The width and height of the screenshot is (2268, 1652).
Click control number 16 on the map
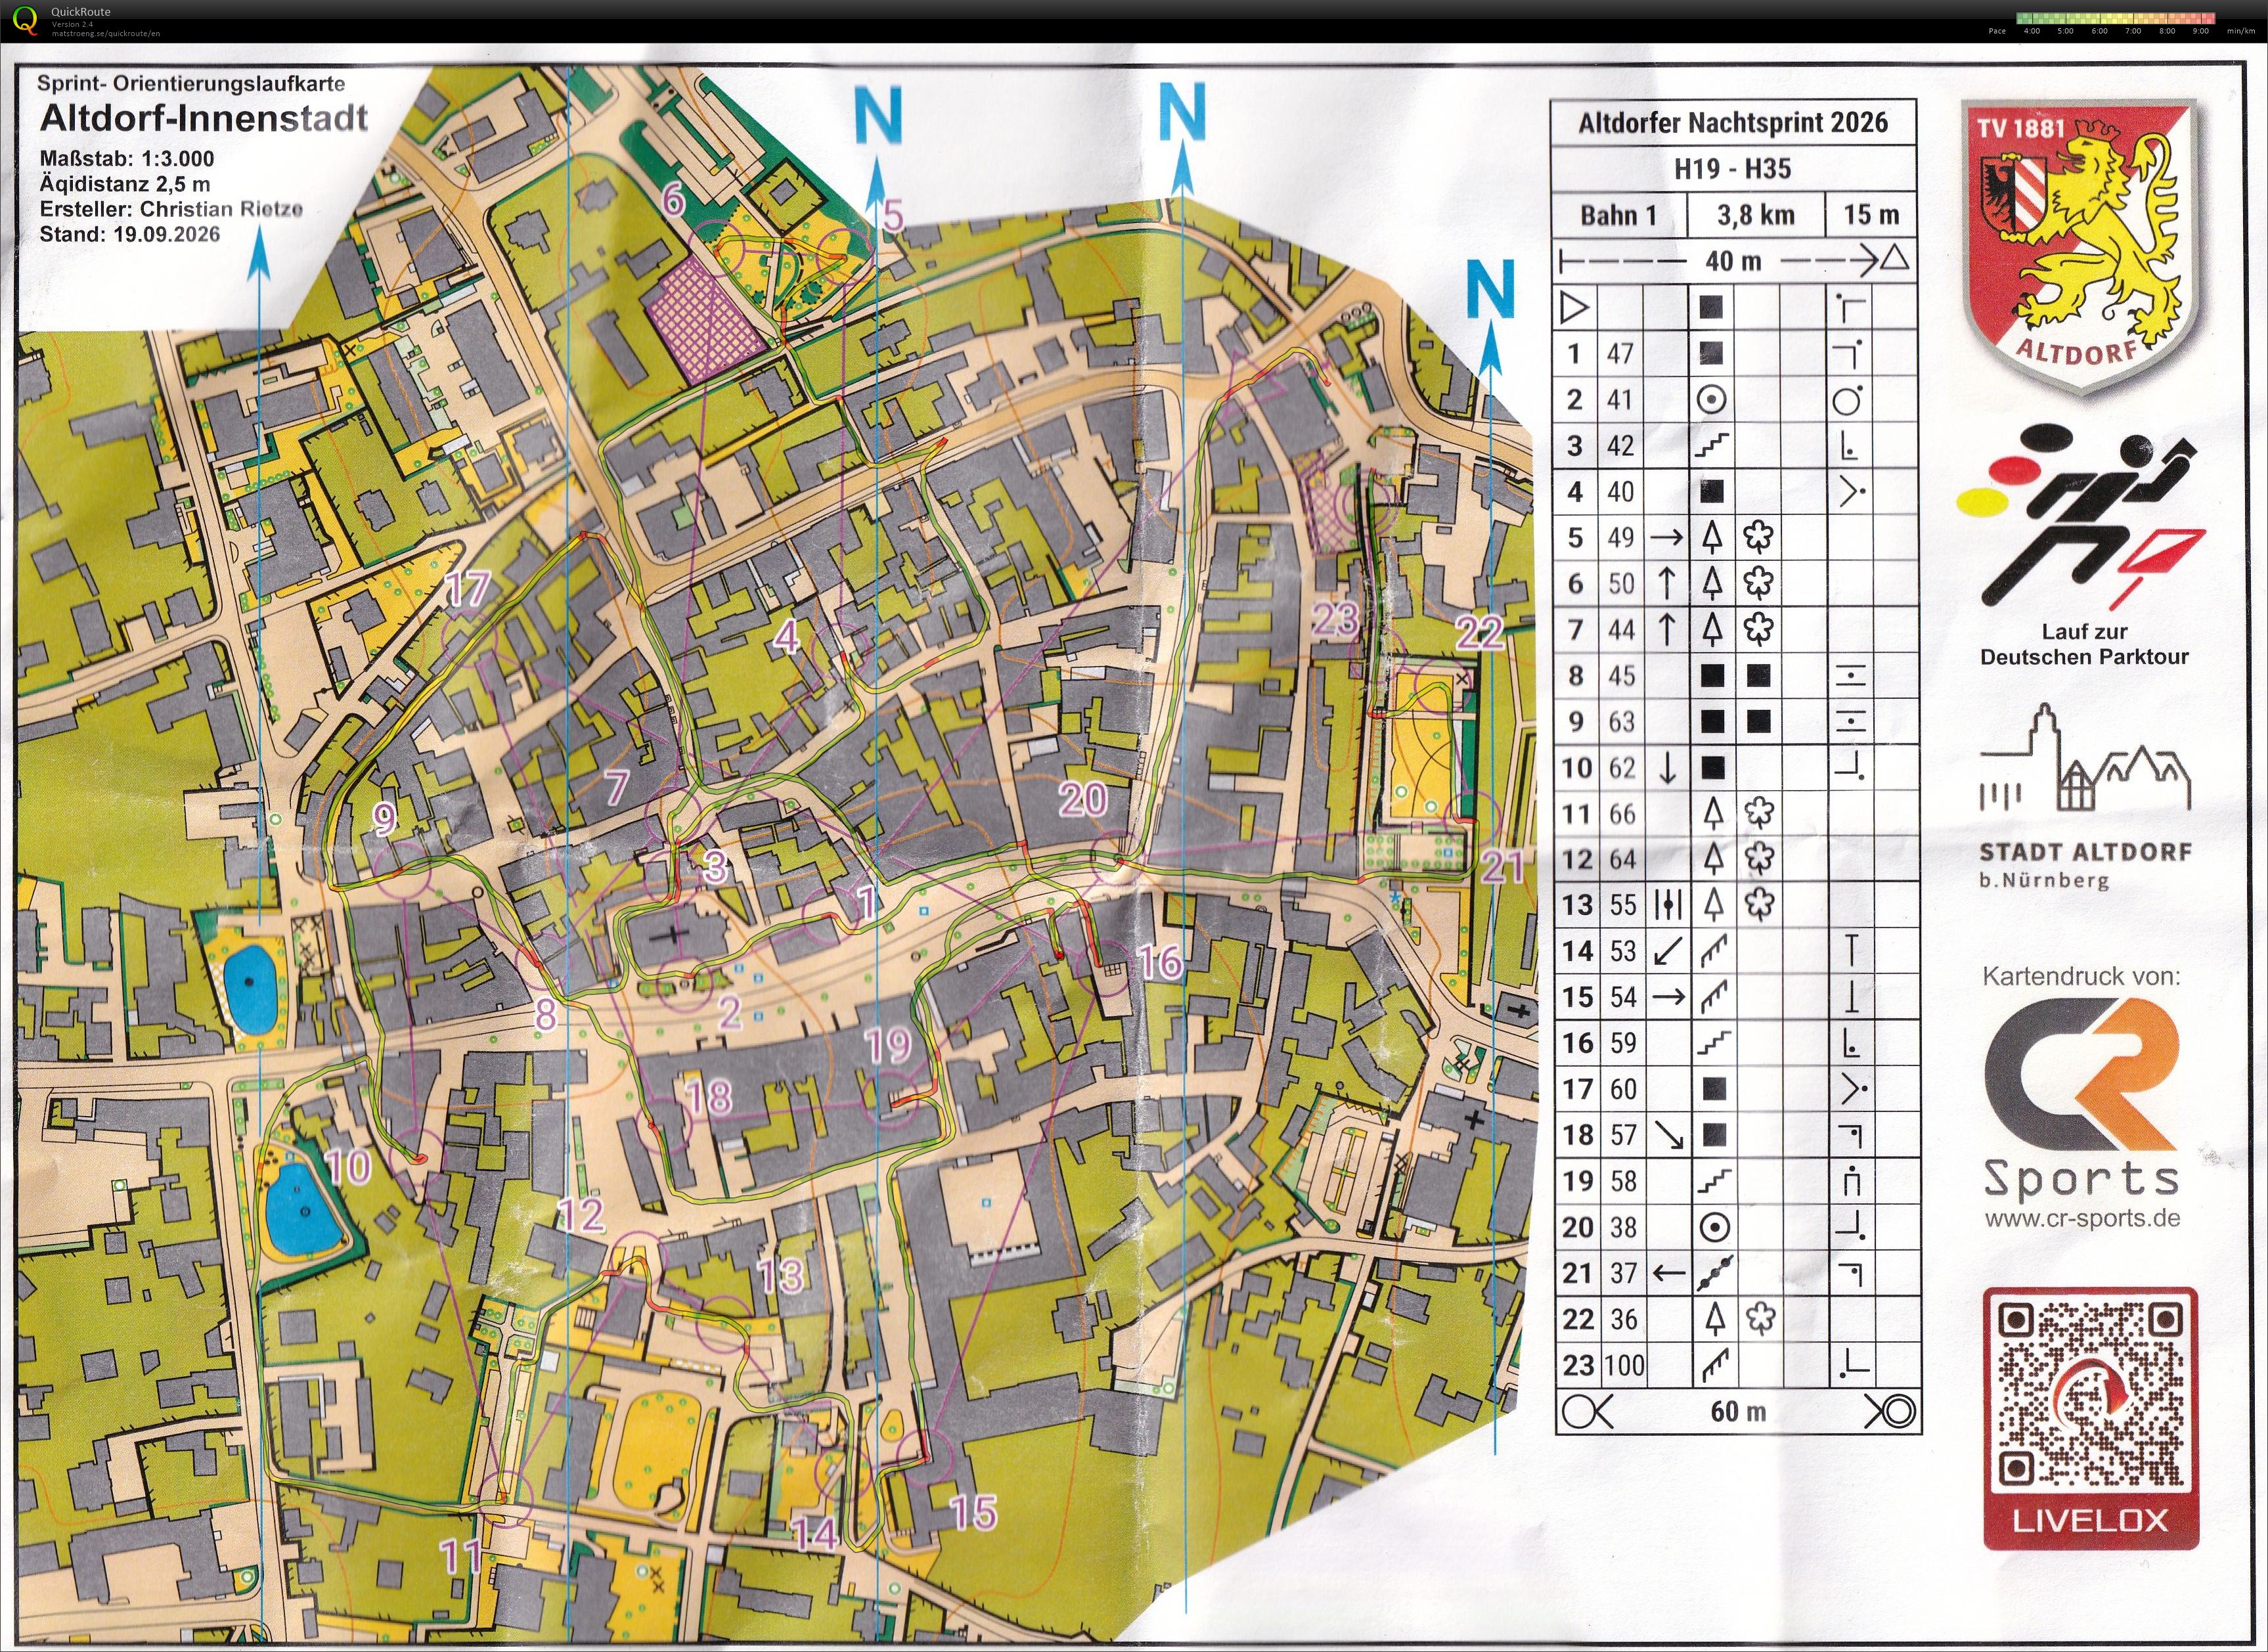(1160, 962)
